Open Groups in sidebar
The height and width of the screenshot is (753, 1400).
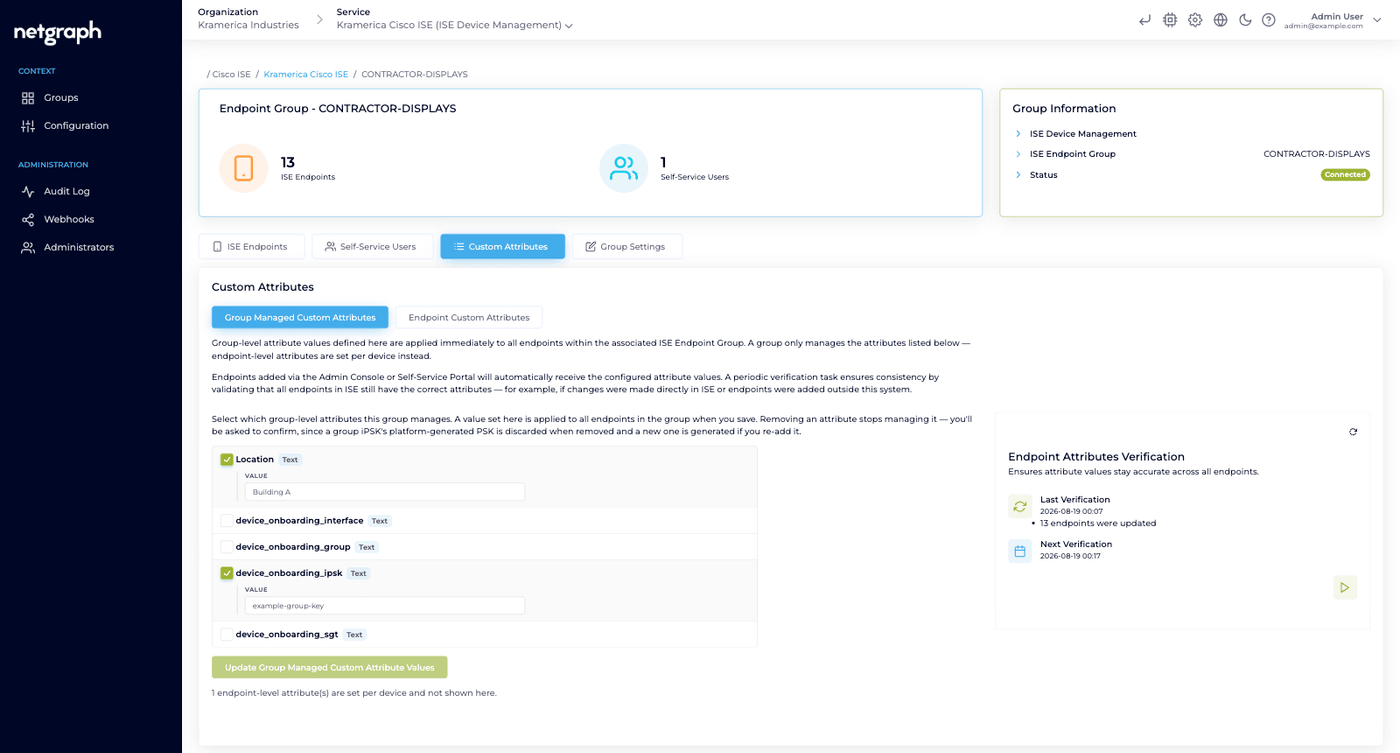[x=61, y=98]
